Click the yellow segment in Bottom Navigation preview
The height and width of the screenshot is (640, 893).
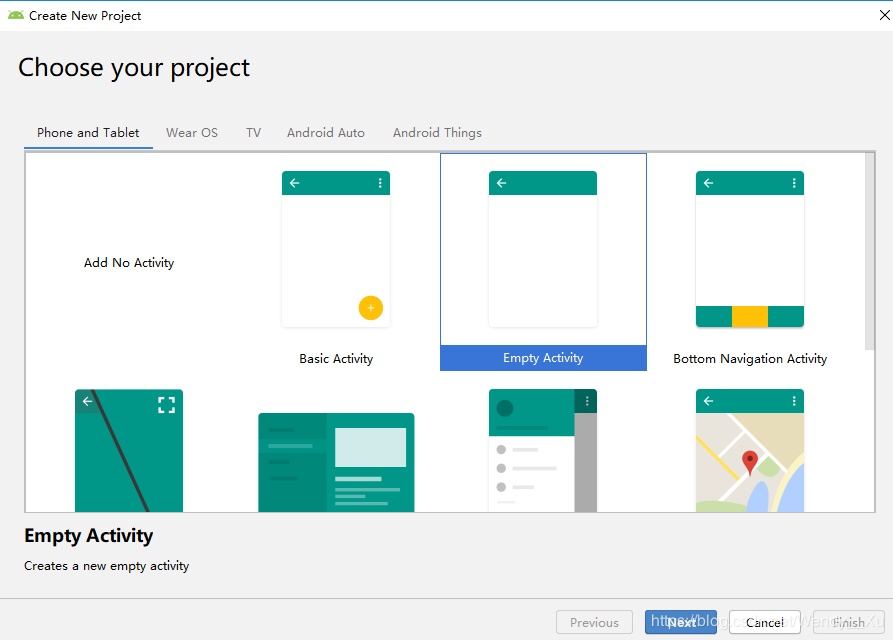(x=749, y=317)
